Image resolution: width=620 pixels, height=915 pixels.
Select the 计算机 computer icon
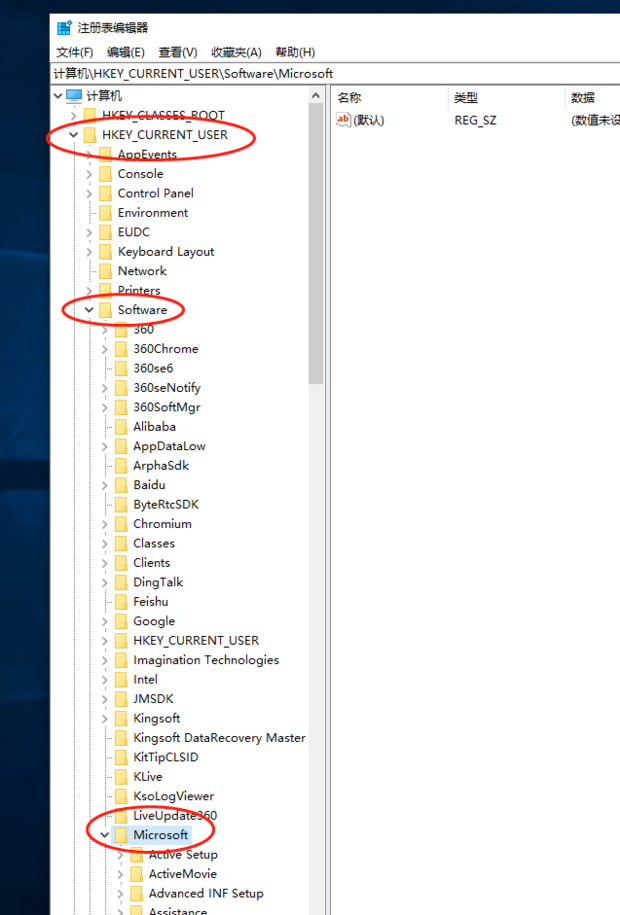click(74, 95)
